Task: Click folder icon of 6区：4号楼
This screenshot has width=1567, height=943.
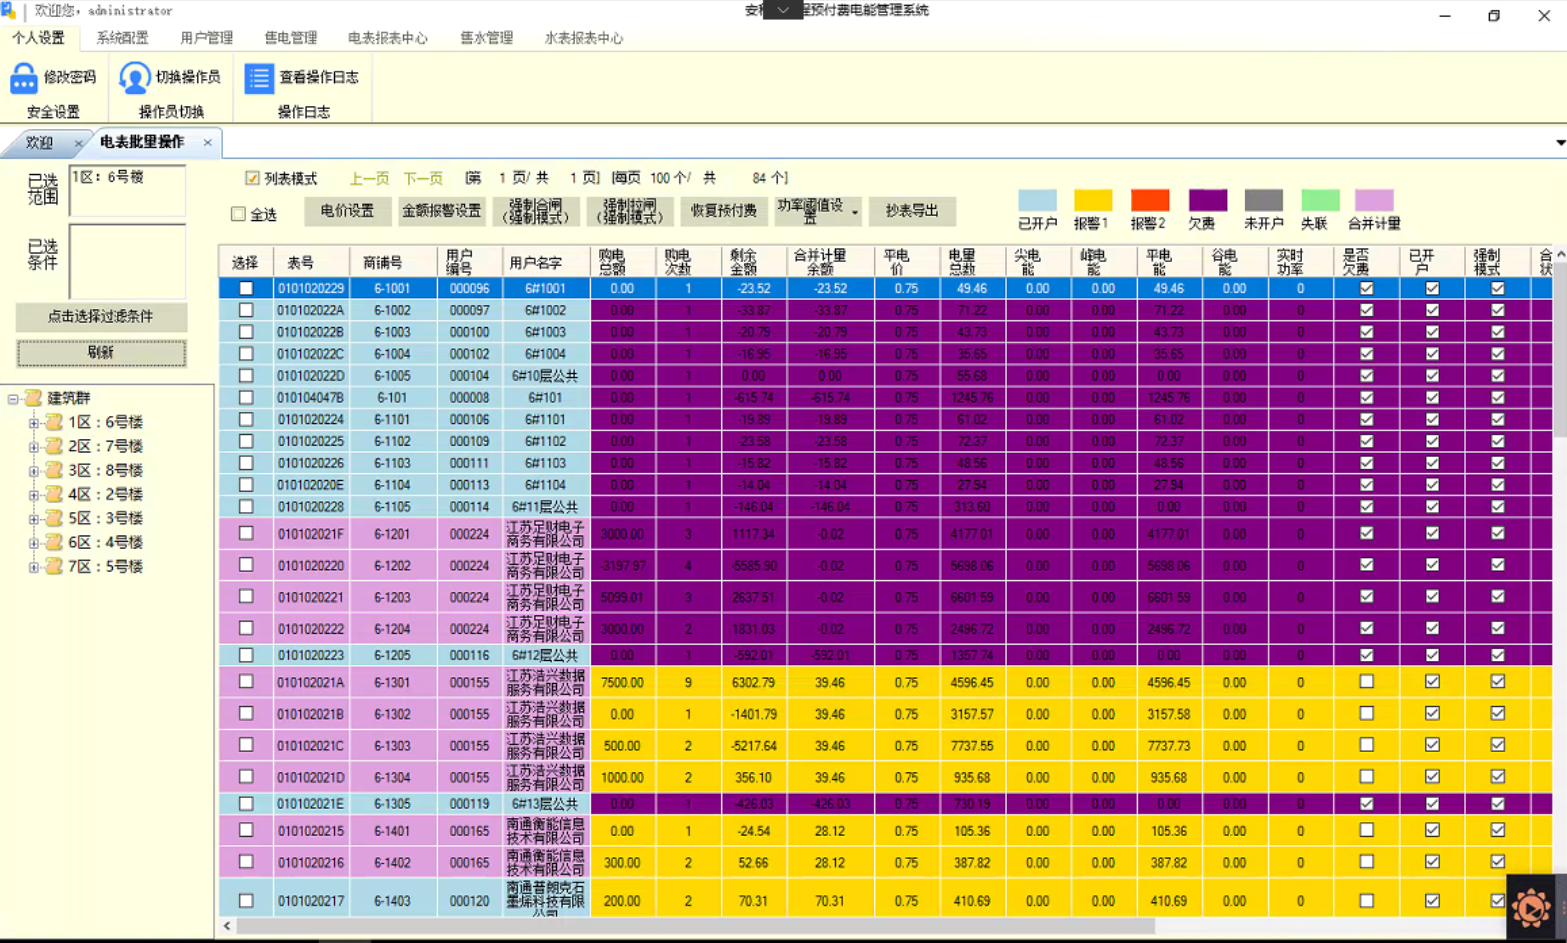Action: [54, 542]
